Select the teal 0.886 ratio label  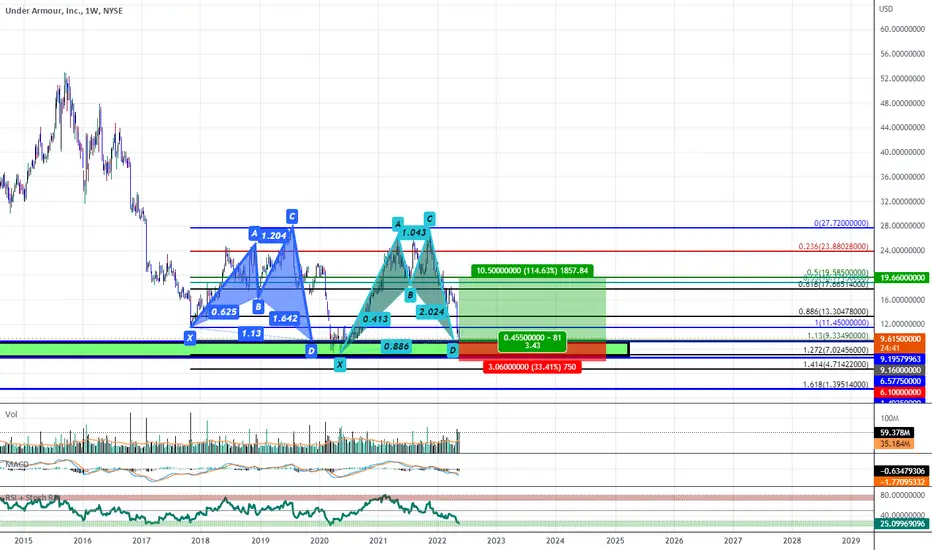point(396,346)
